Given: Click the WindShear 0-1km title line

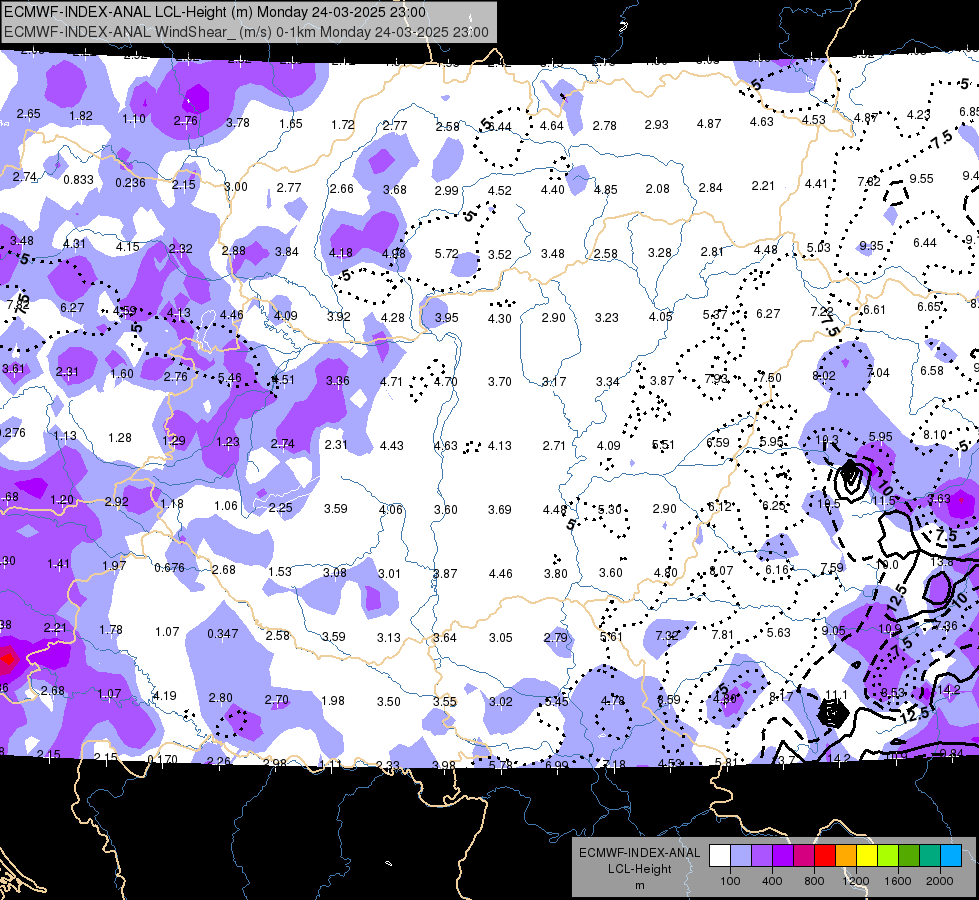Looking at the screenshot, I should (246, 32).
